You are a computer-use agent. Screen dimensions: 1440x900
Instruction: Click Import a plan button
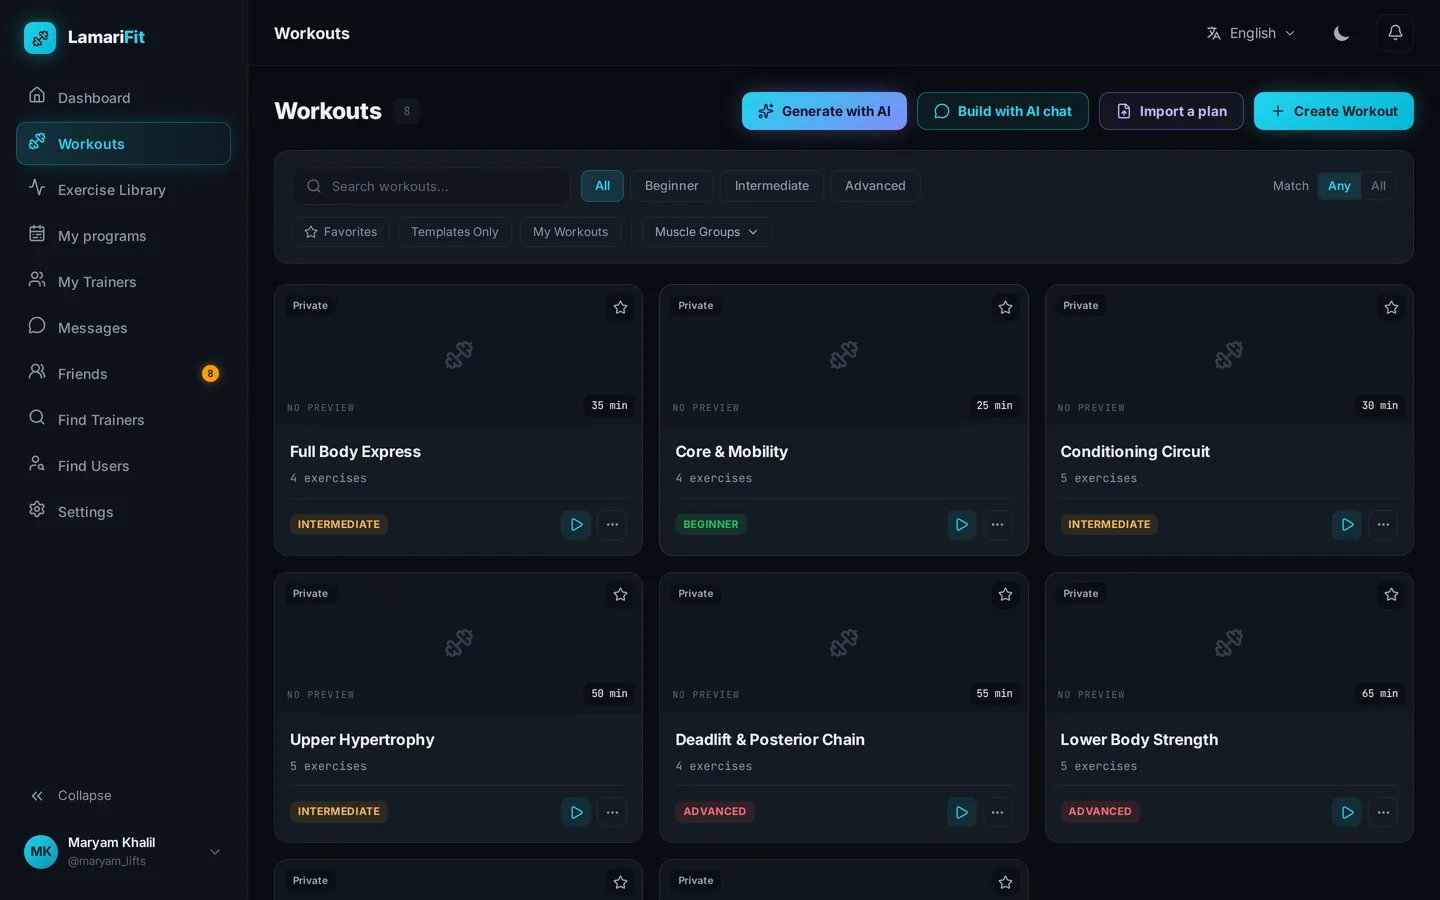pyautogui.click(x=1171, y=111)
